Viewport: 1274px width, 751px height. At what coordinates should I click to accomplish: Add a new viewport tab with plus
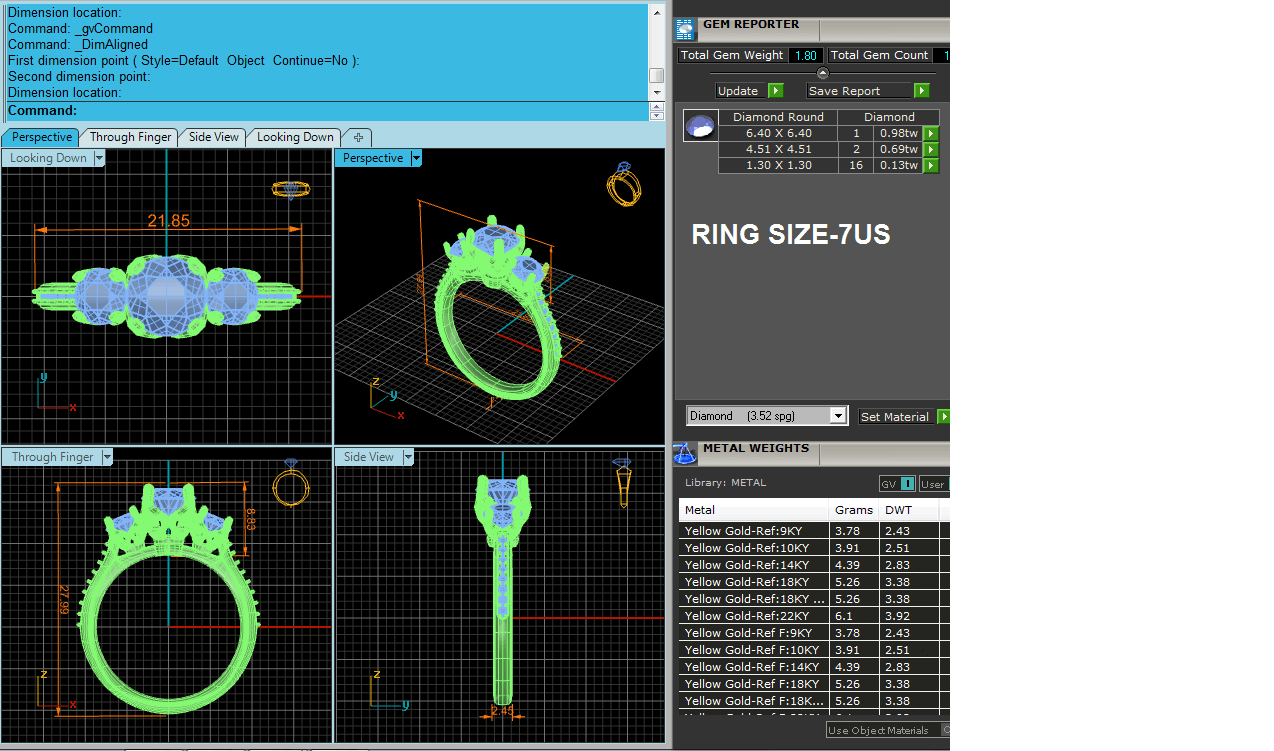[358, 137]
